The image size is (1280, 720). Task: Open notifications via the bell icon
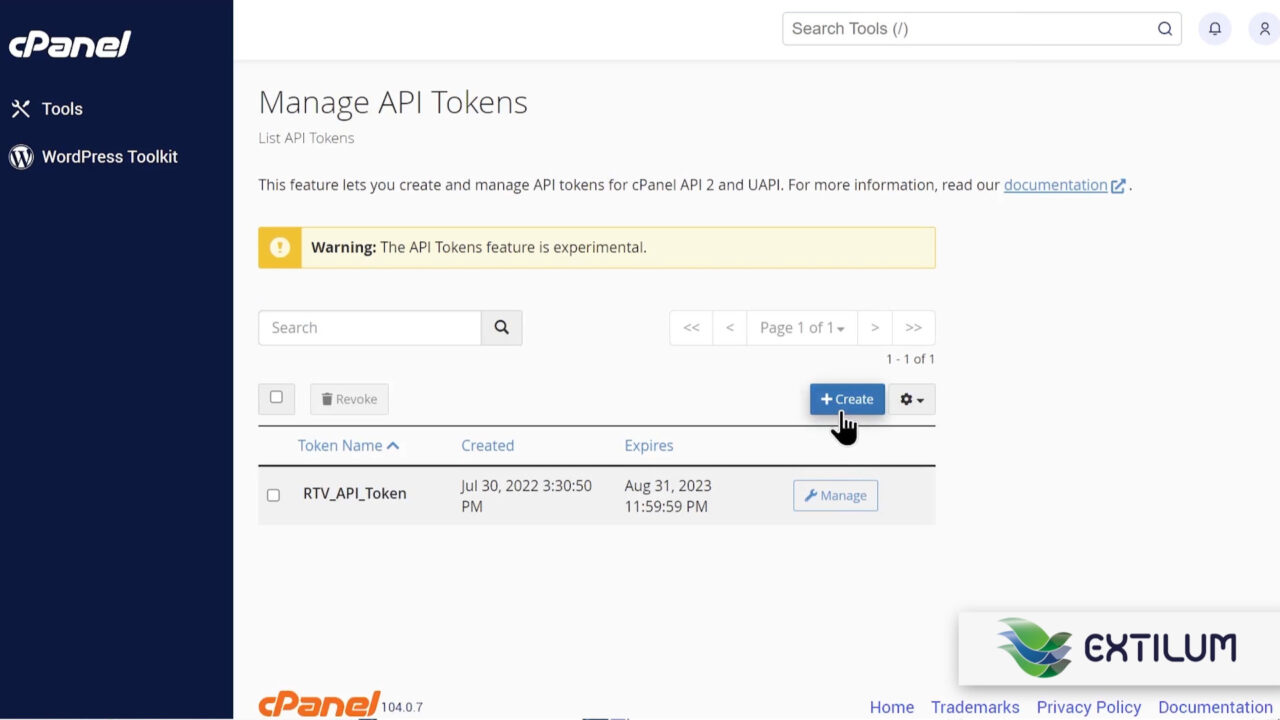1214,28
